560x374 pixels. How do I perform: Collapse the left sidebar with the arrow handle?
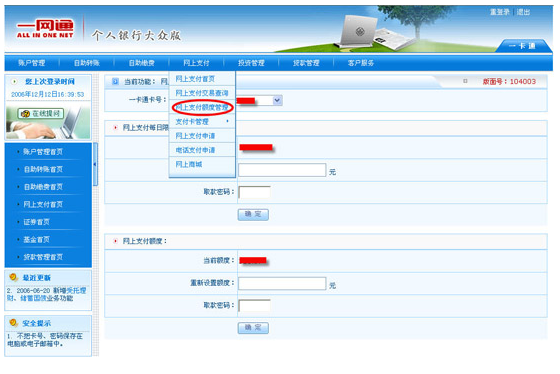point(95,164)
